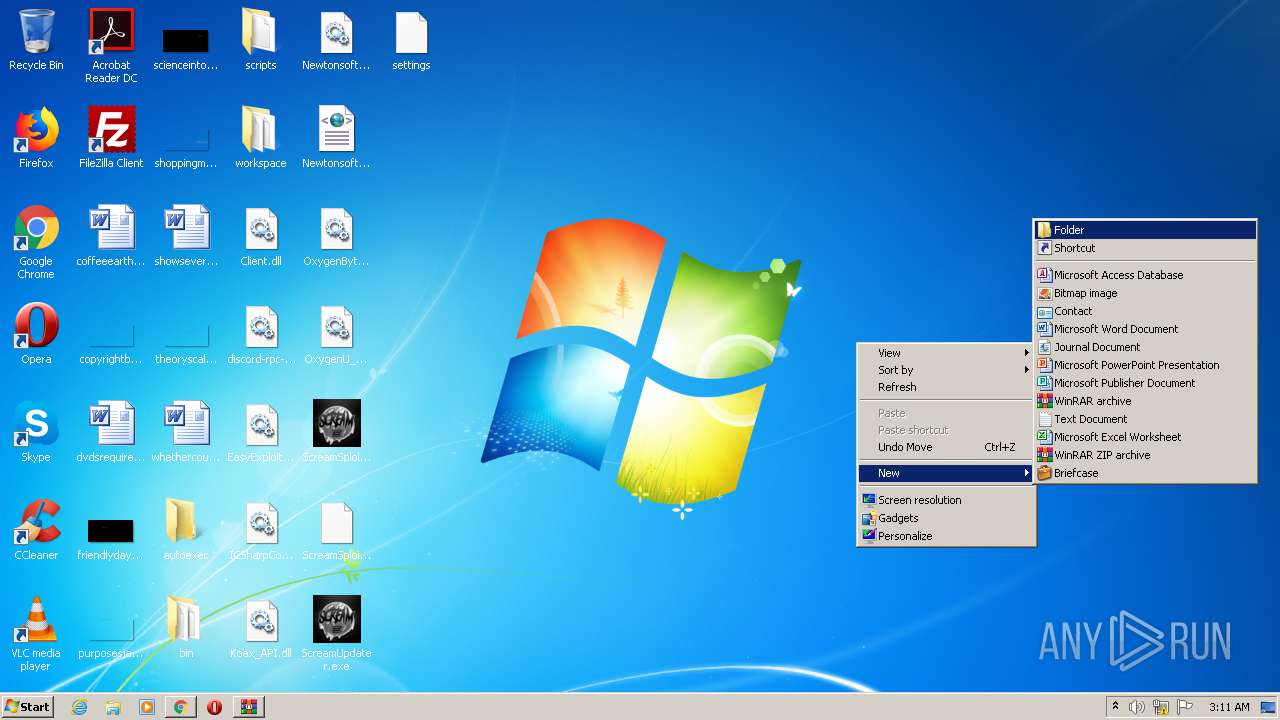1280x720 pixels.
Task: Open the New submenu item
Action: click(946, 473)
